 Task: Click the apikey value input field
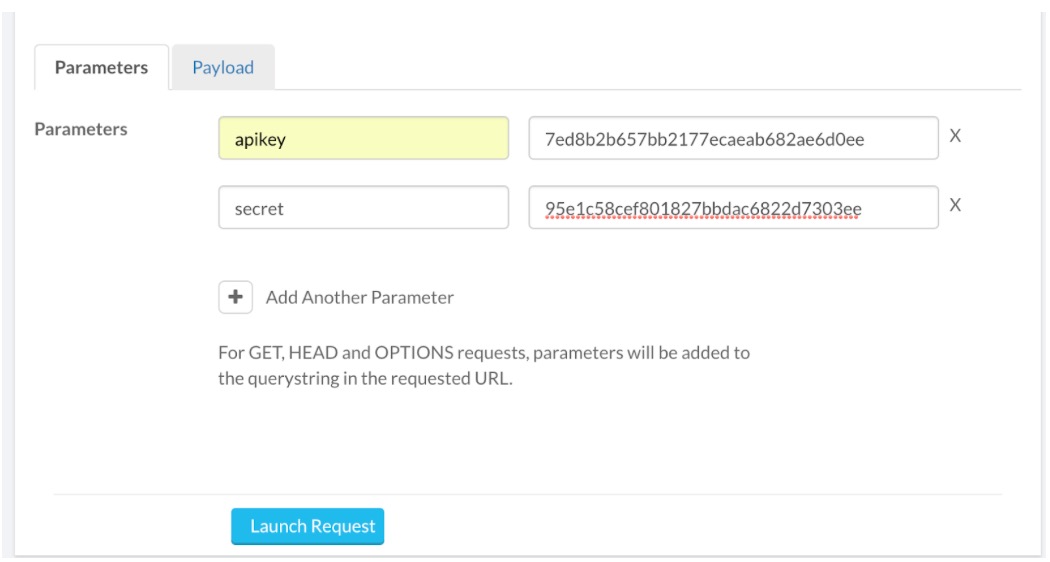733,140
